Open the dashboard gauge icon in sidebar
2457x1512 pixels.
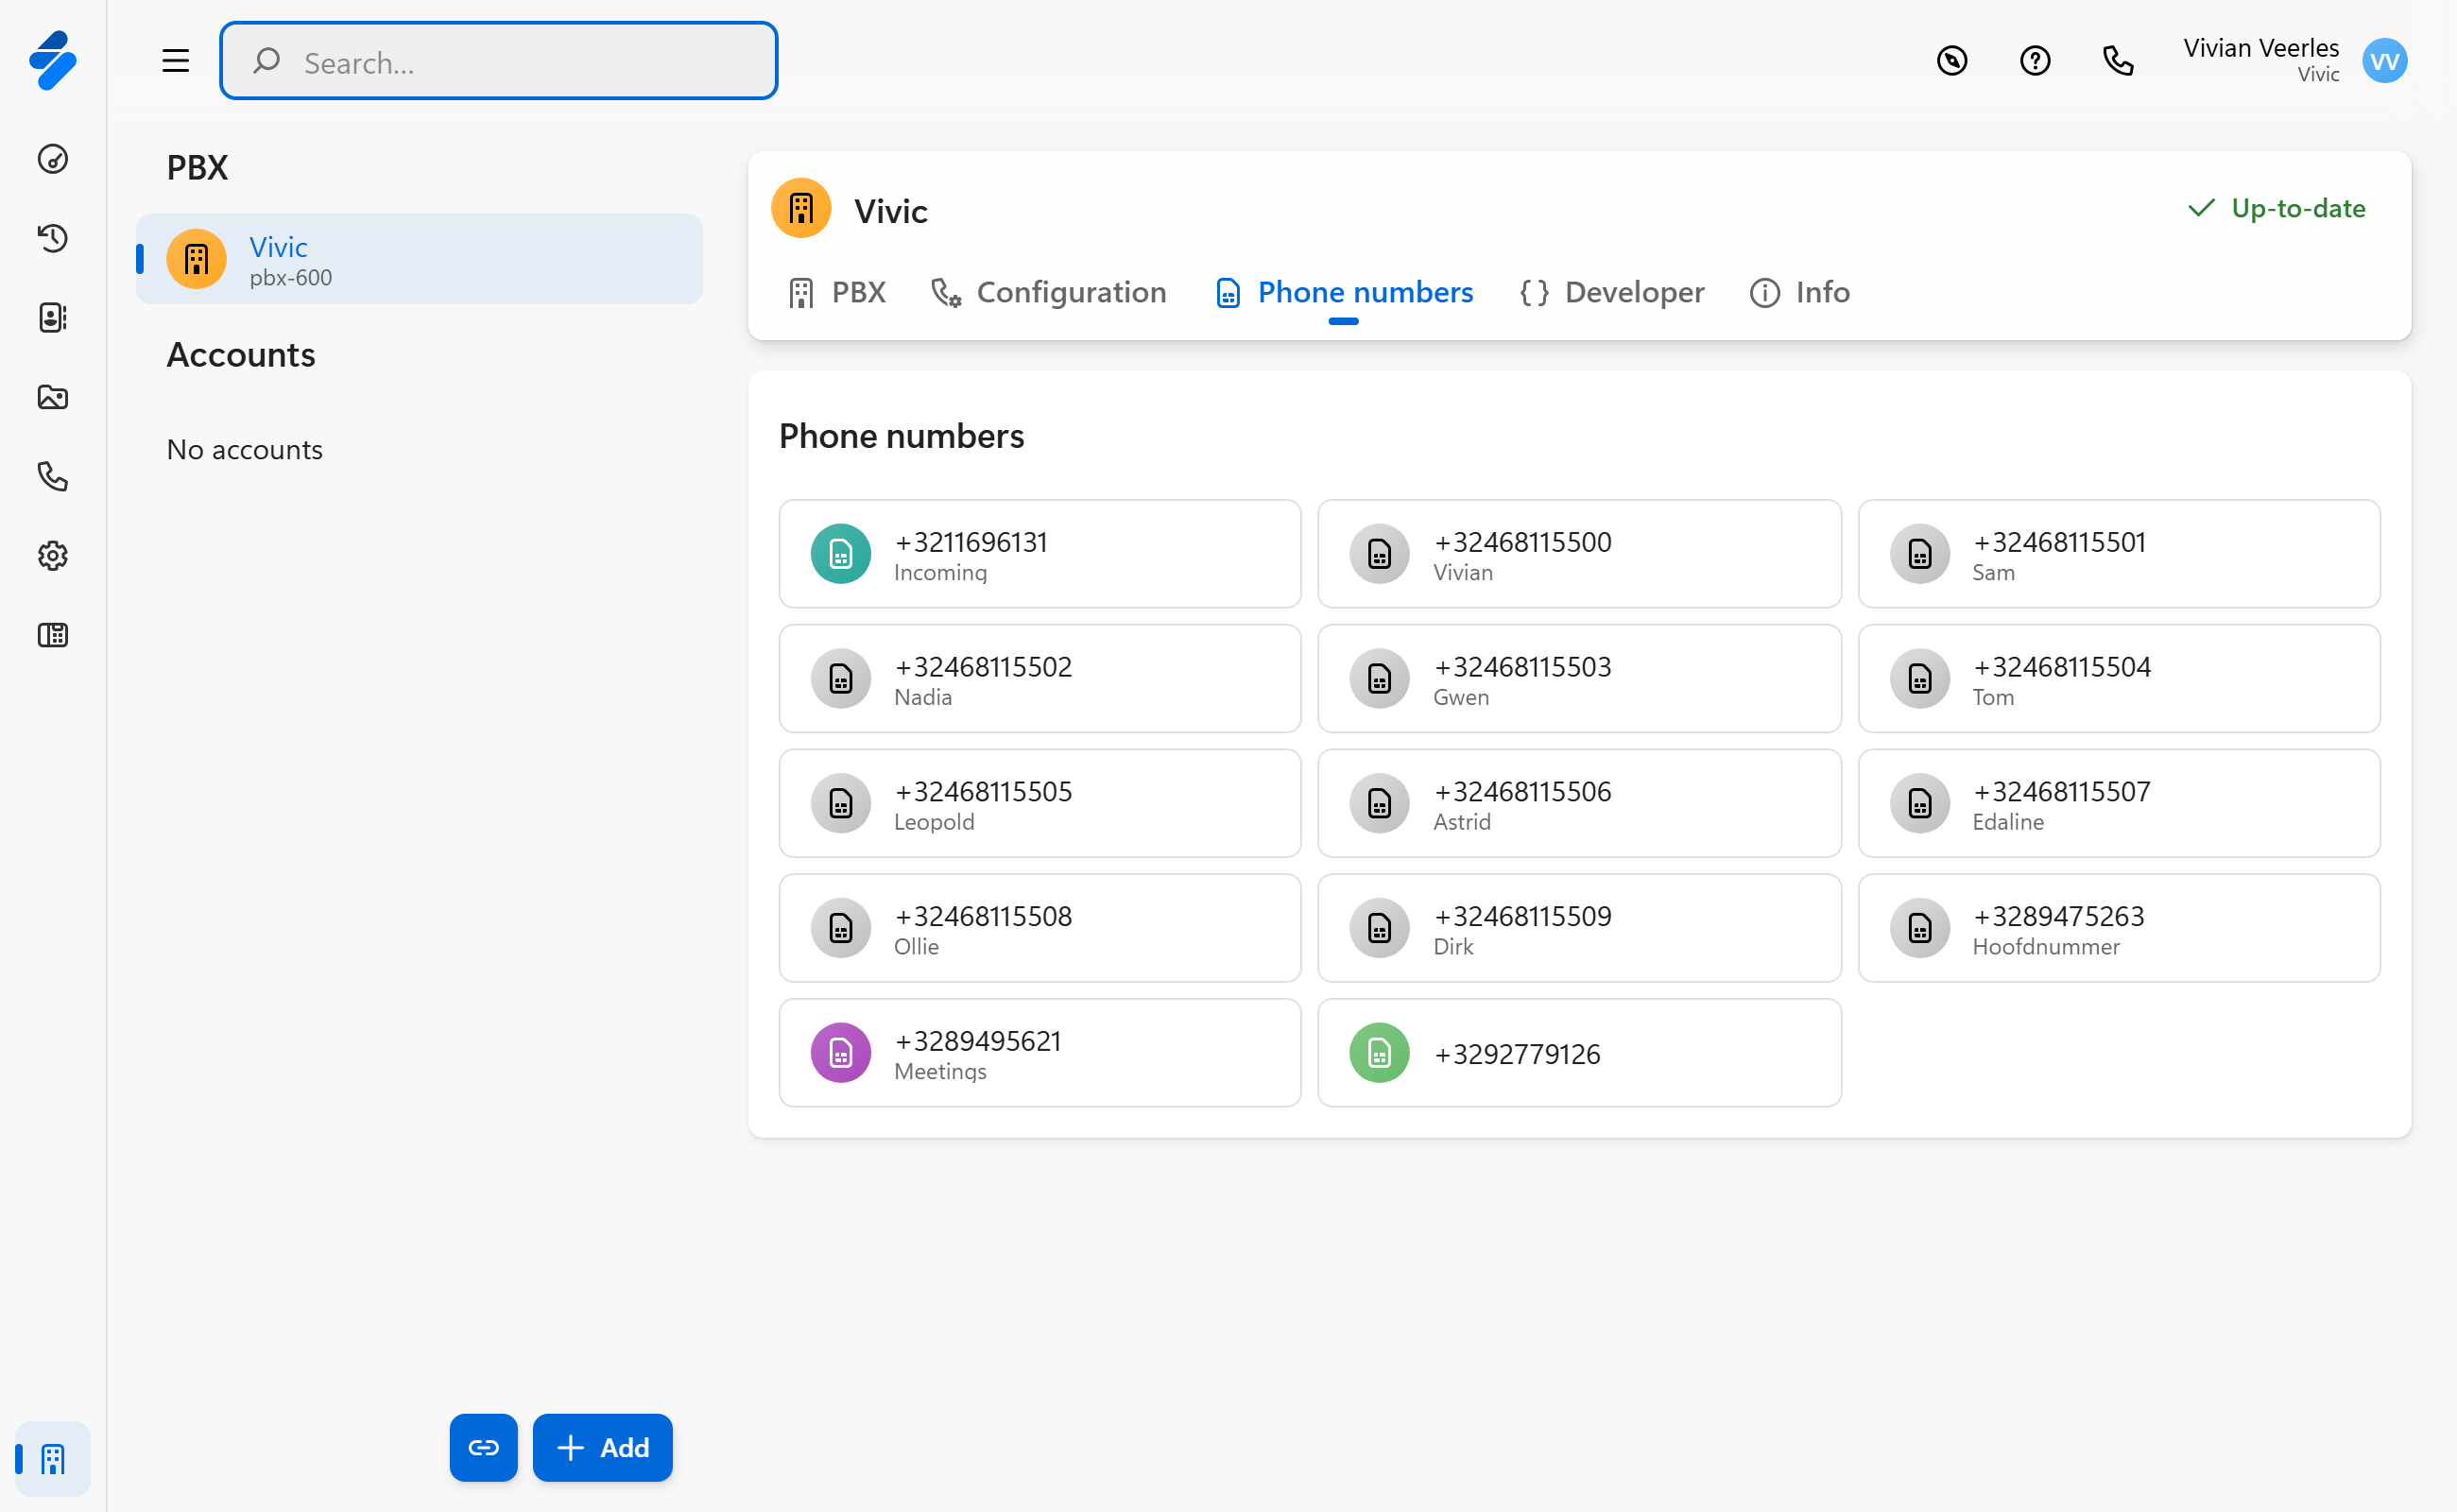[53, 159]
